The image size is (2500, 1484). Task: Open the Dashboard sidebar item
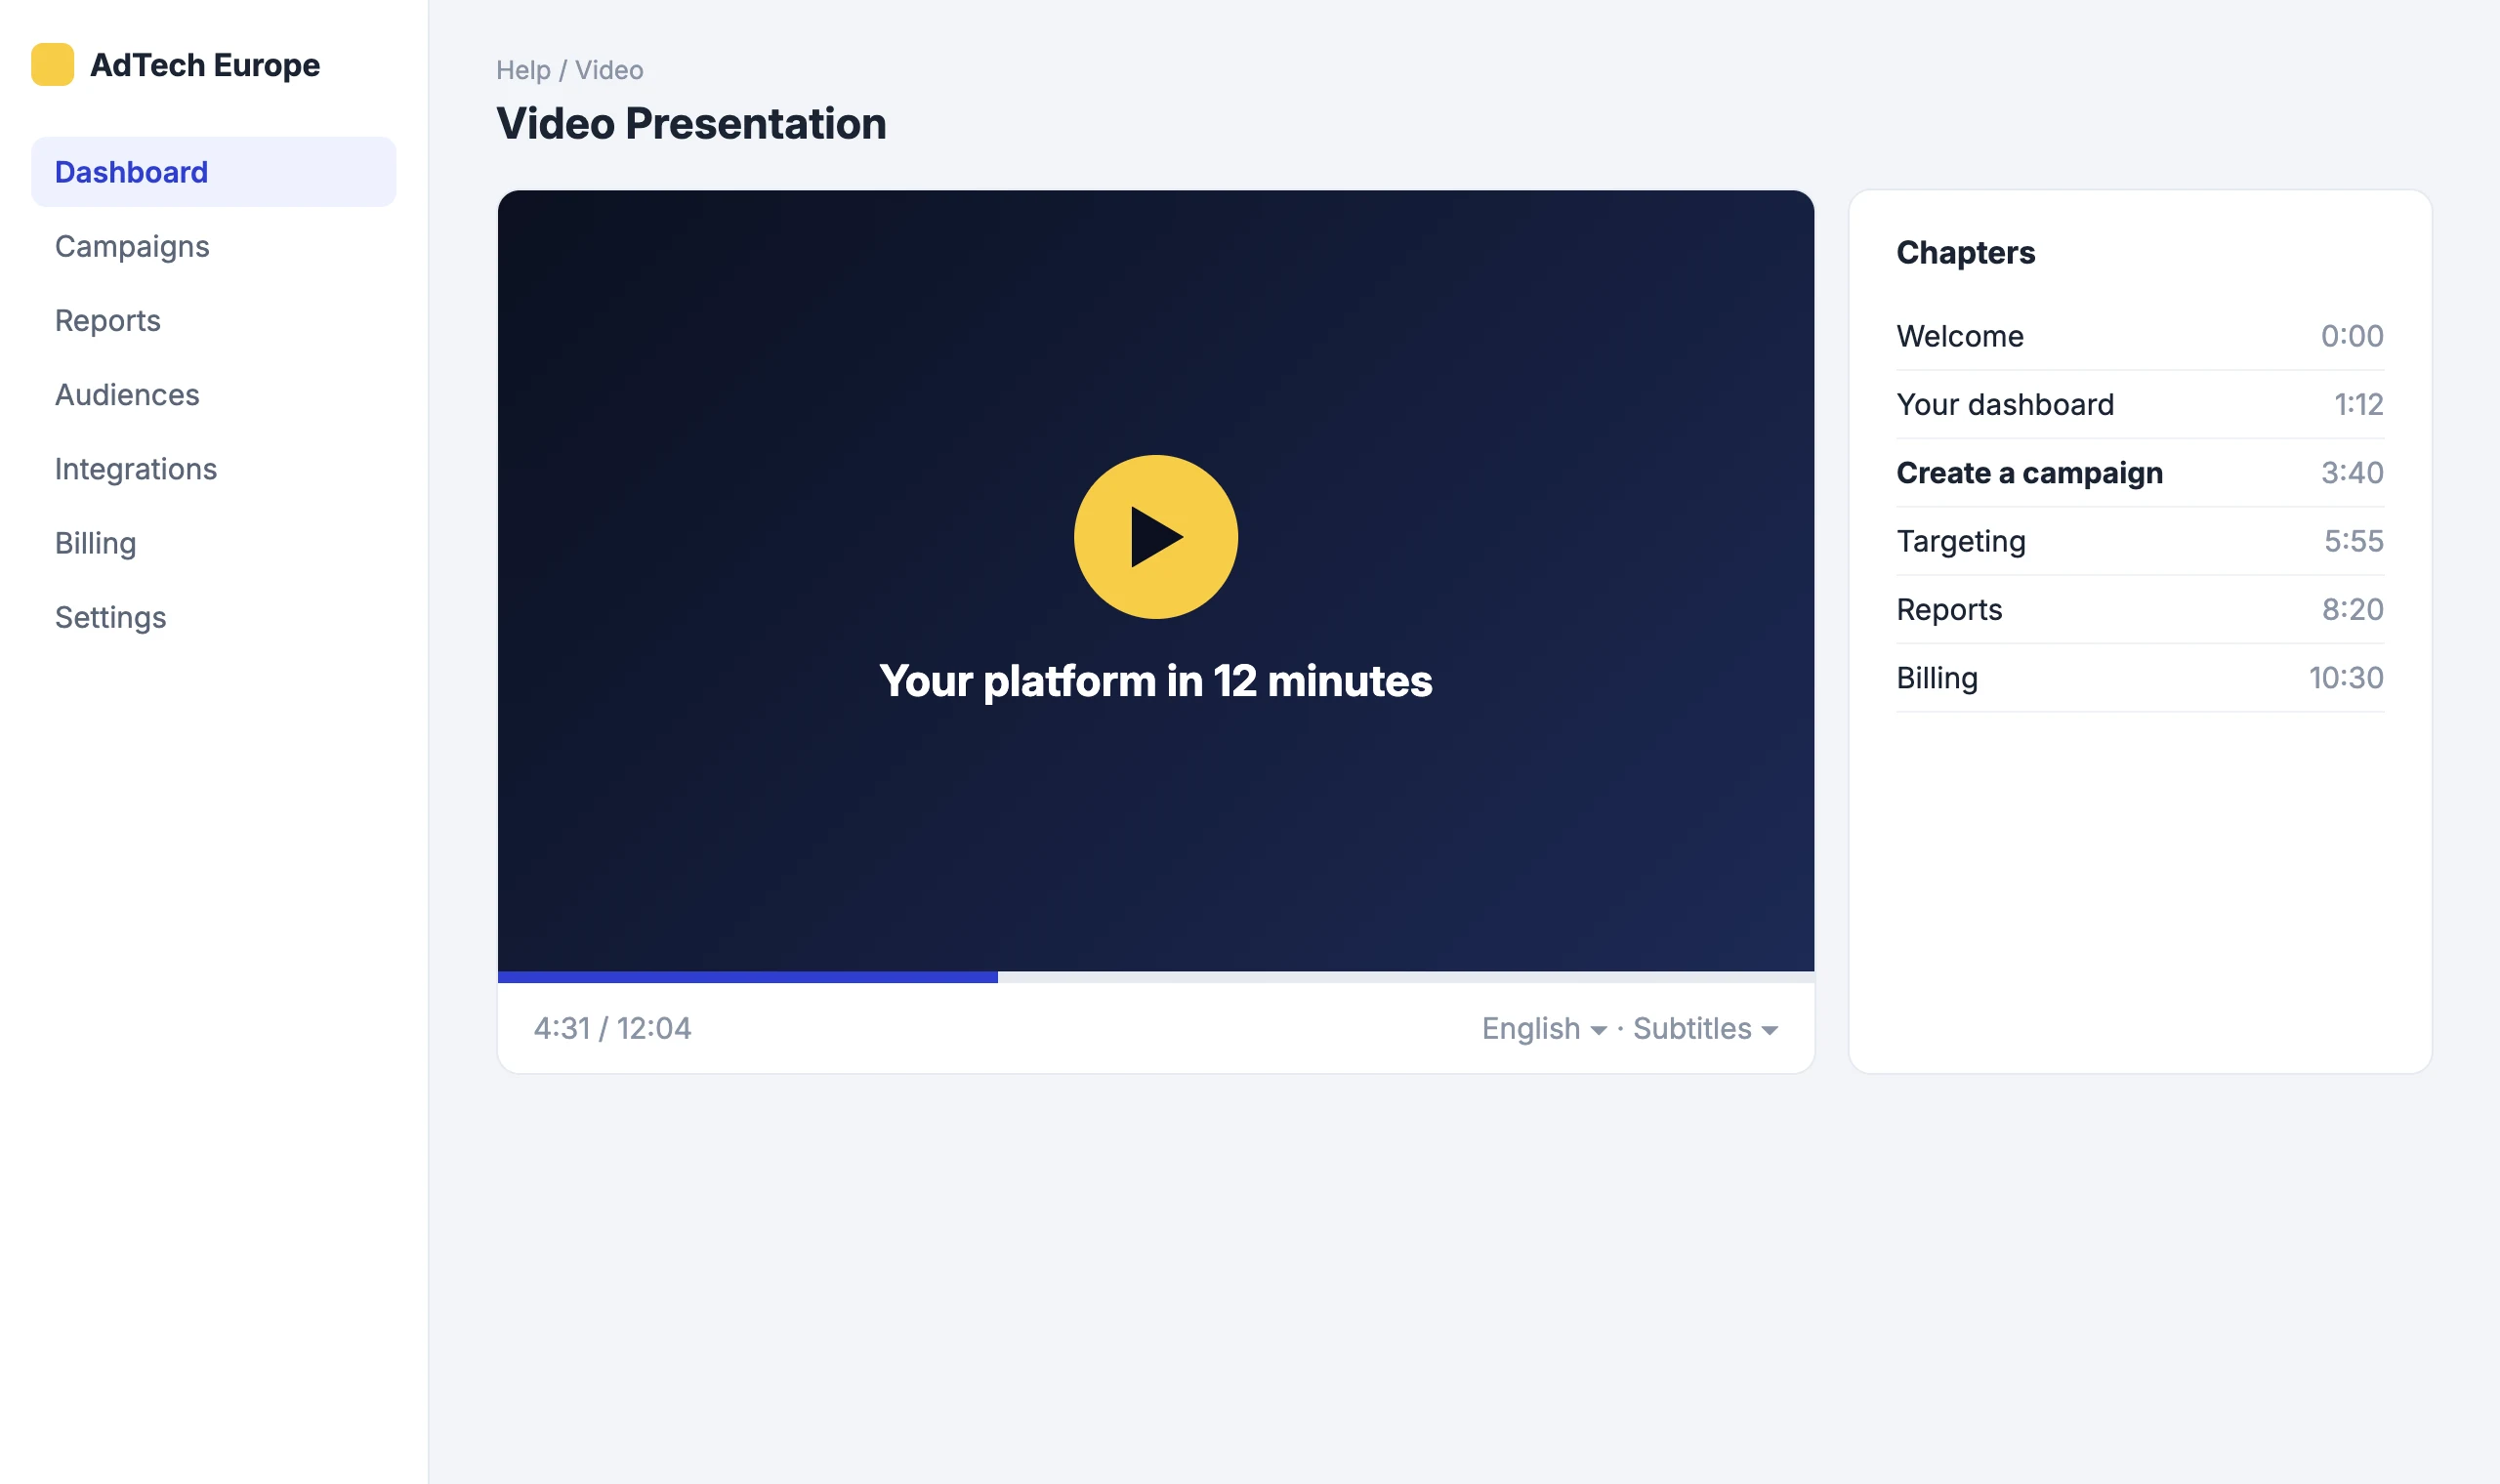click(213, 172)
